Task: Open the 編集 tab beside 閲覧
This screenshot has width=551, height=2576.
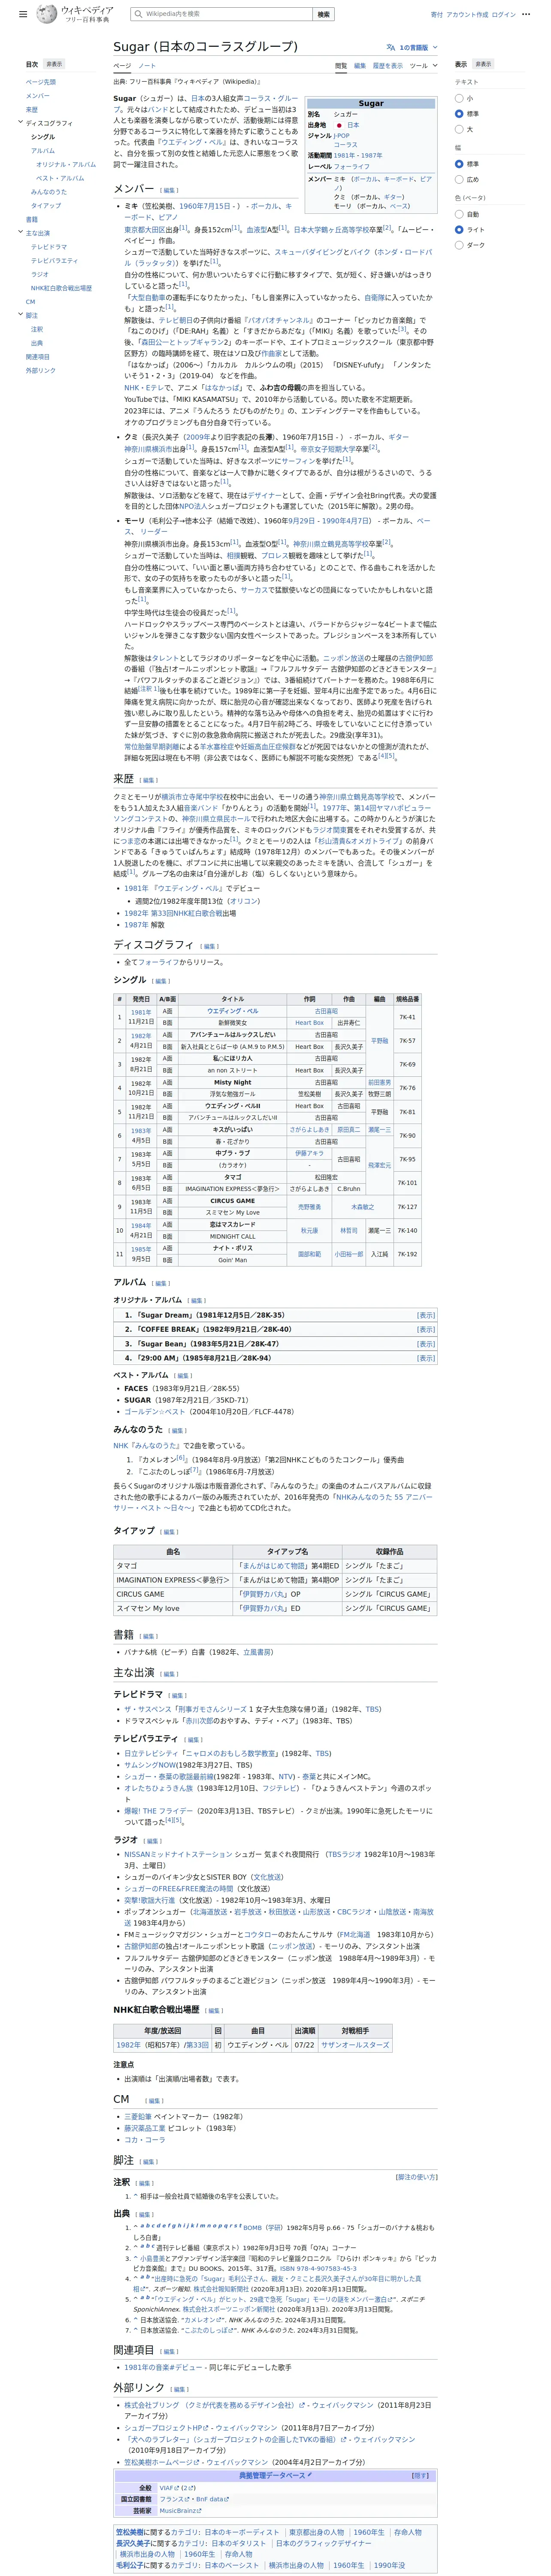Action: click(x=360, y=66)
